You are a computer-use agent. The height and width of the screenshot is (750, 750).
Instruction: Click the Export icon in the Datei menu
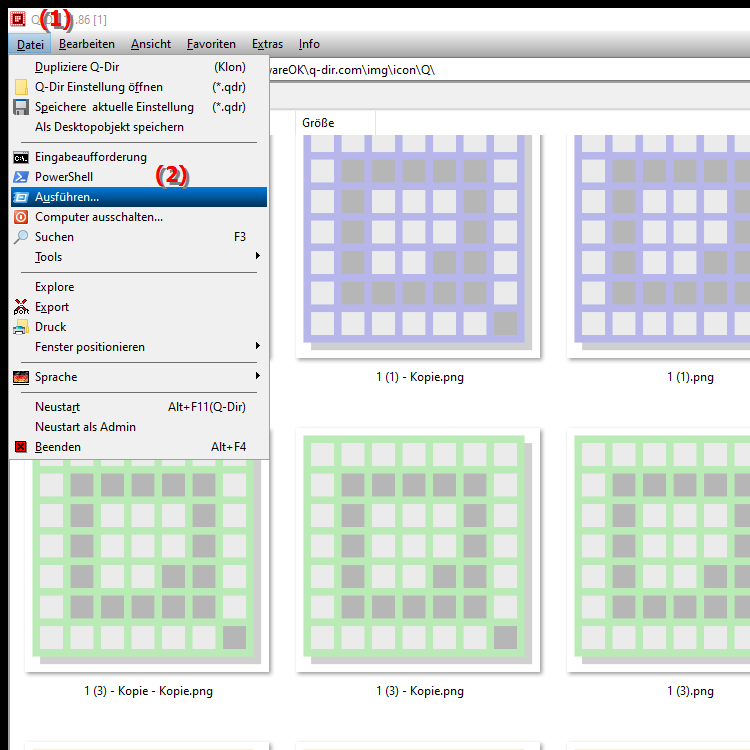coord(21,307)
